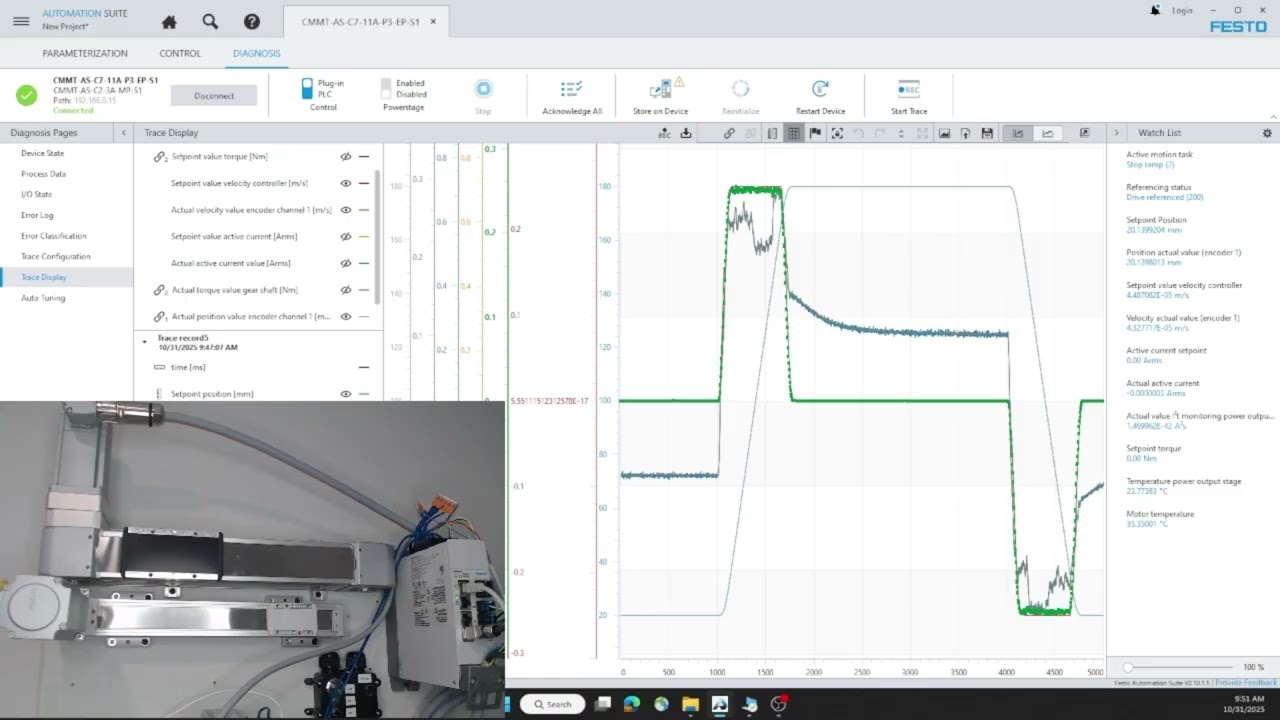
Task: Open the Auto Tuning page
Action: coord(43,298)
